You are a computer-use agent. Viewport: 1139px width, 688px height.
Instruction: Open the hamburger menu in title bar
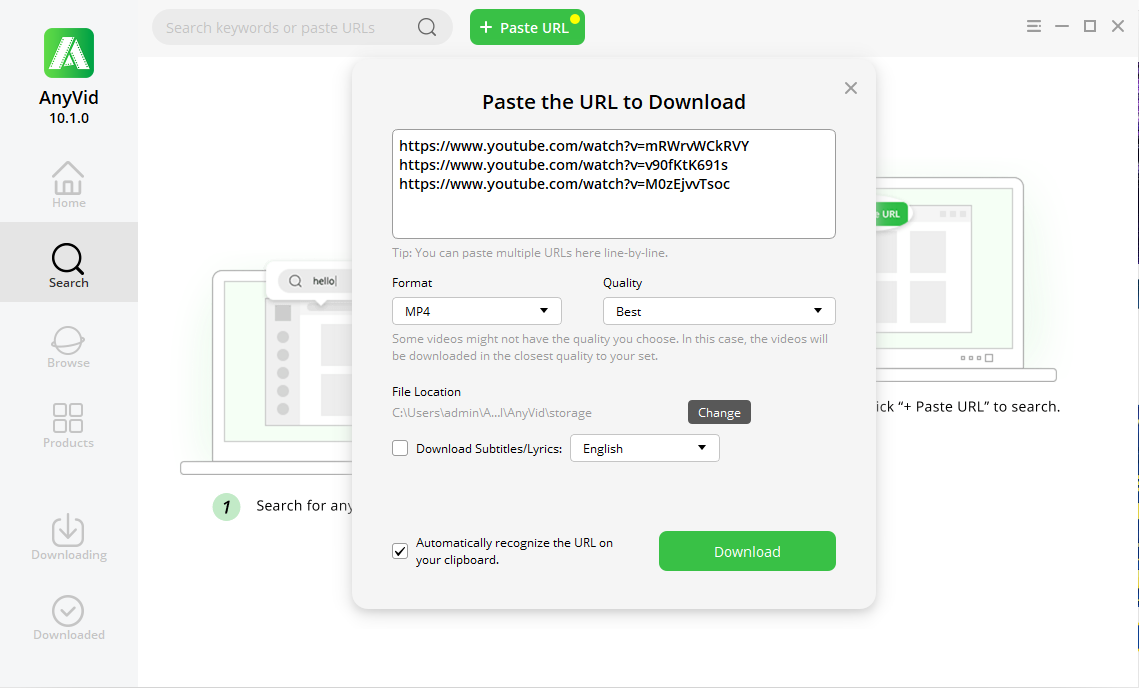(1034, 26)
